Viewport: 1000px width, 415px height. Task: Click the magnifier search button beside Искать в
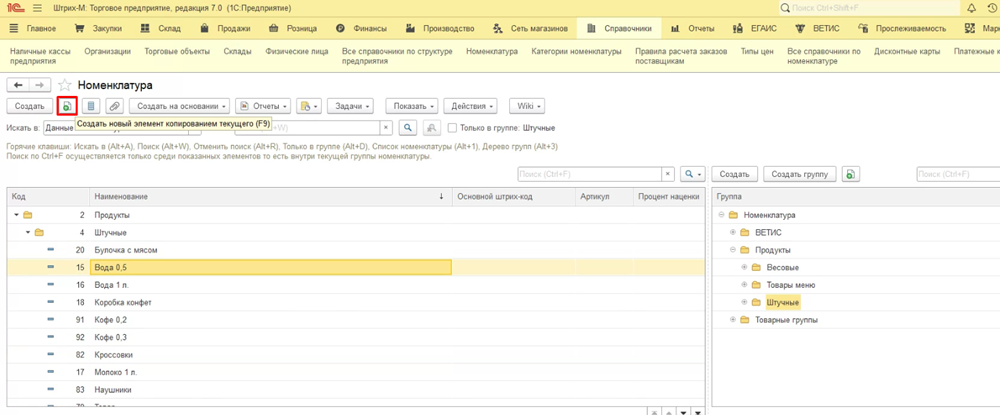(408, 128)
